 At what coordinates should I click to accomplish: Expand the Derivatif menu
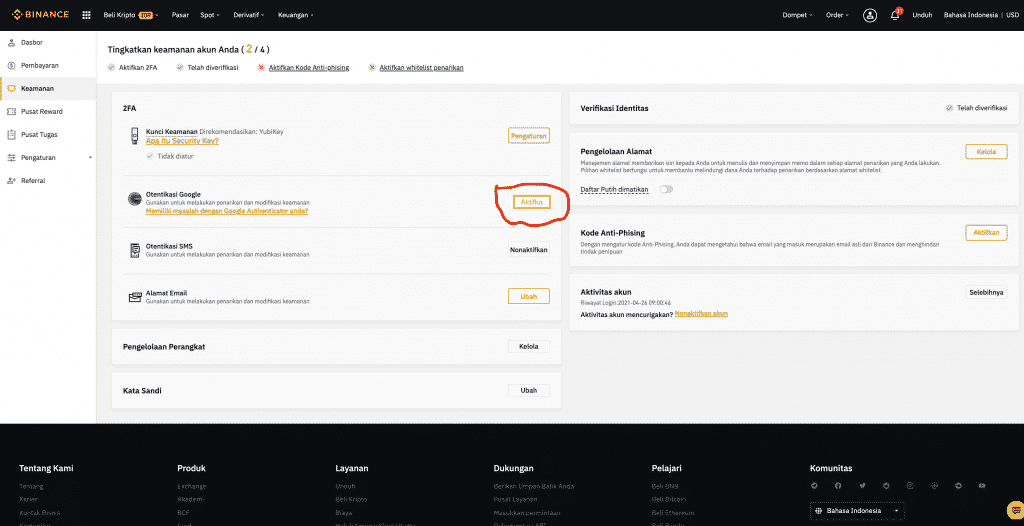click(x=250, y=15)
